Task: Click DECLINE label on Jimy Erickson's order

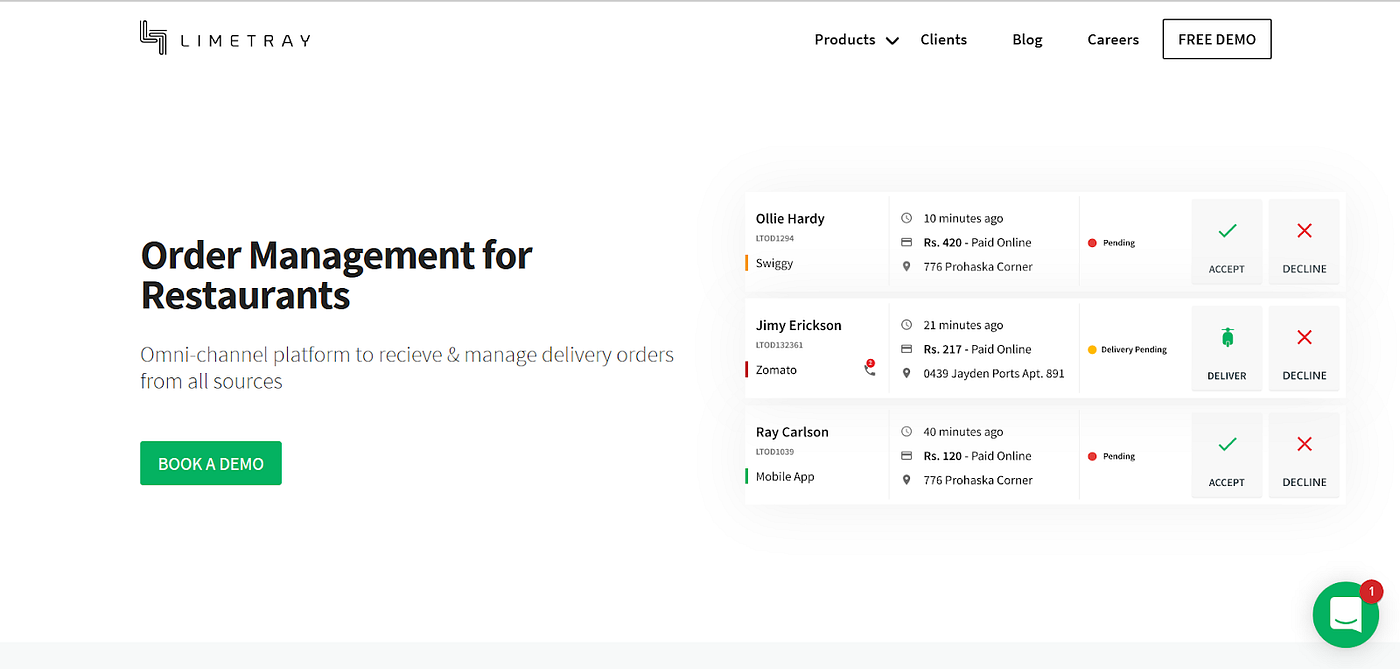Action: (1304, 376)
